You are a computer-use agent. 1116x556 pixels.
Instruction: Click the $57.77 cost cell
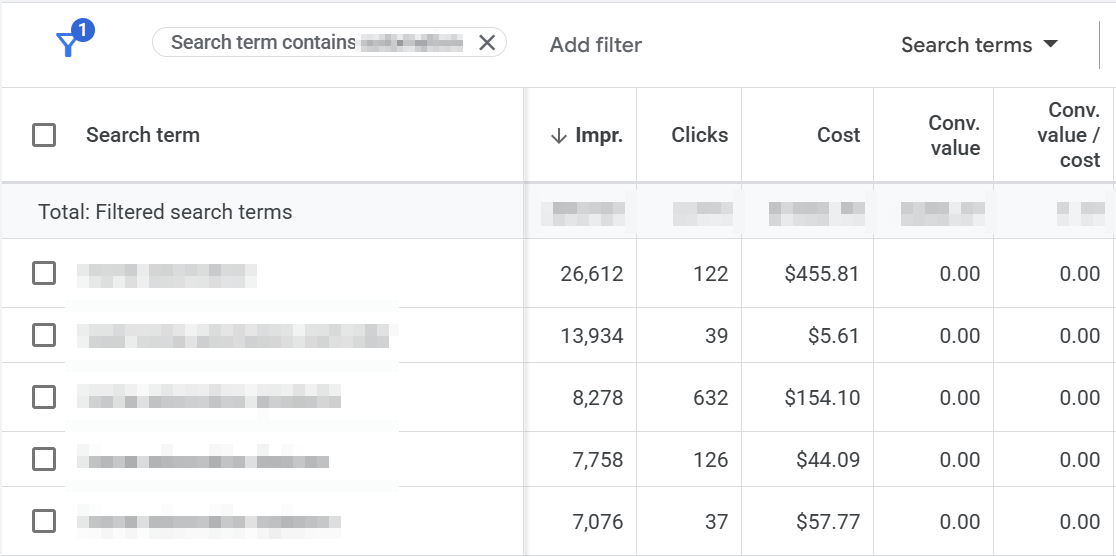point(828,523)
